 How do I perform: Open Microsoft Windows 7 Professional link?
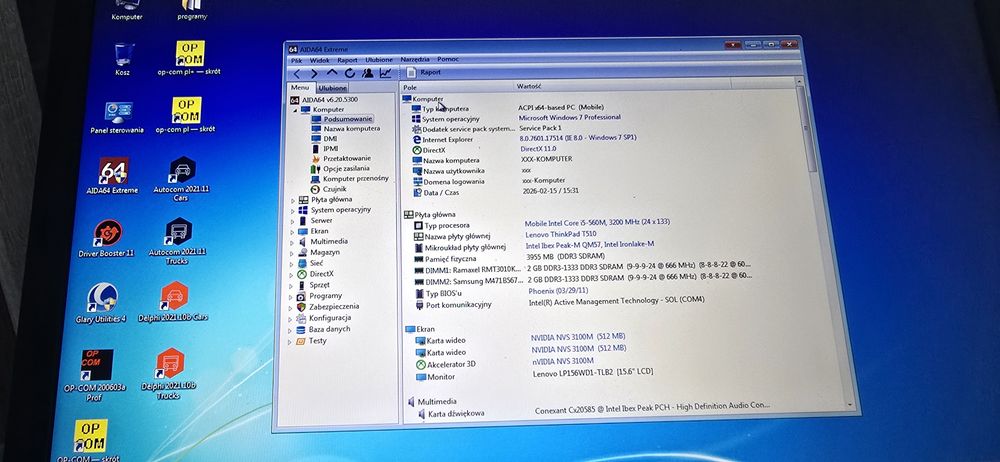click(569, 118)
